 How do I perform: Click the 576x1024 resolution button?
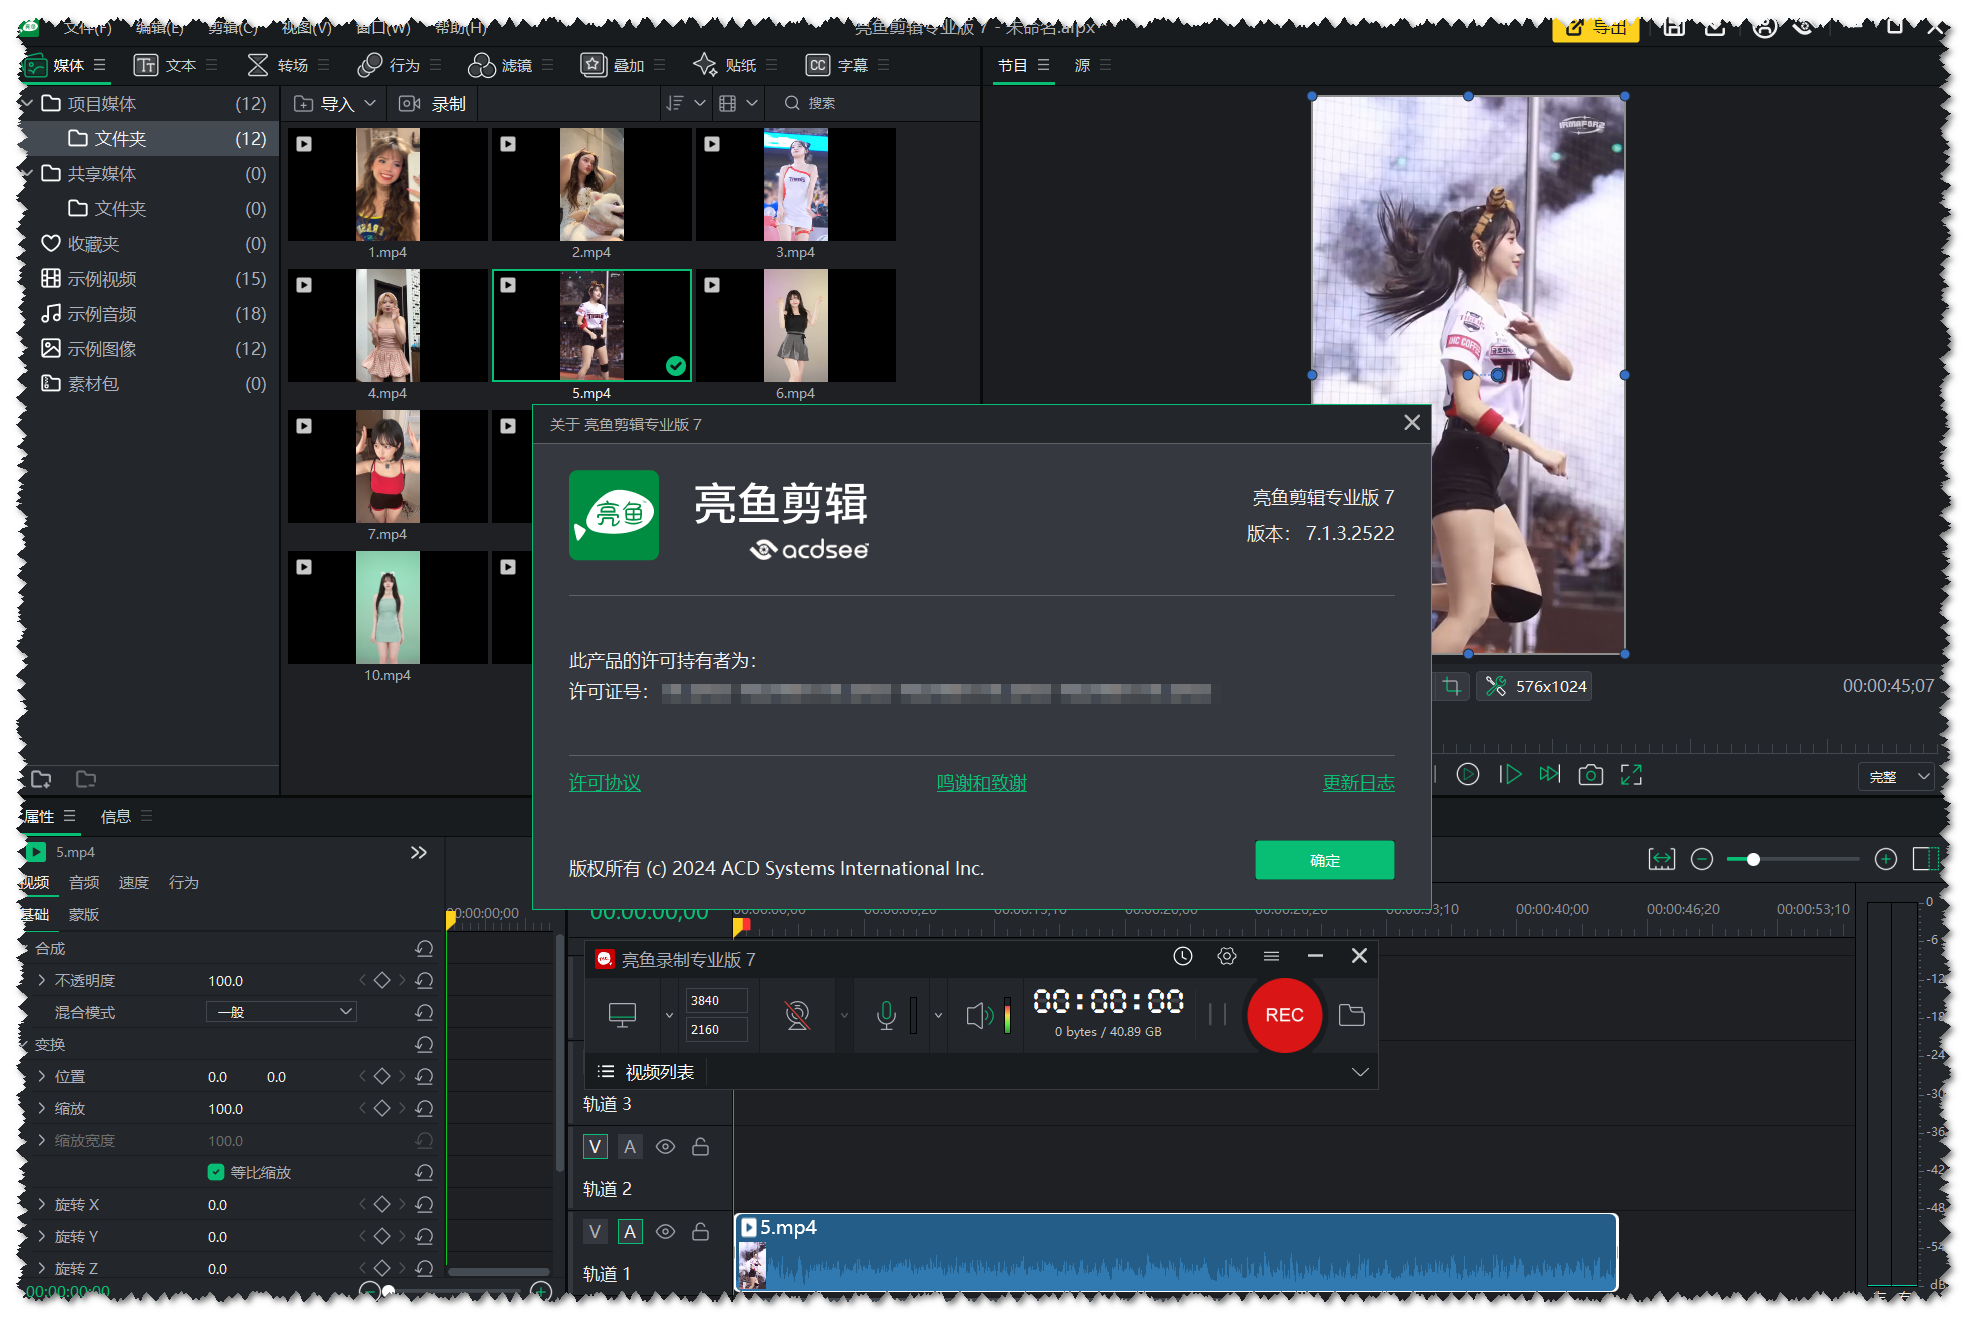pyautogui.click(x=1535, y=686)
